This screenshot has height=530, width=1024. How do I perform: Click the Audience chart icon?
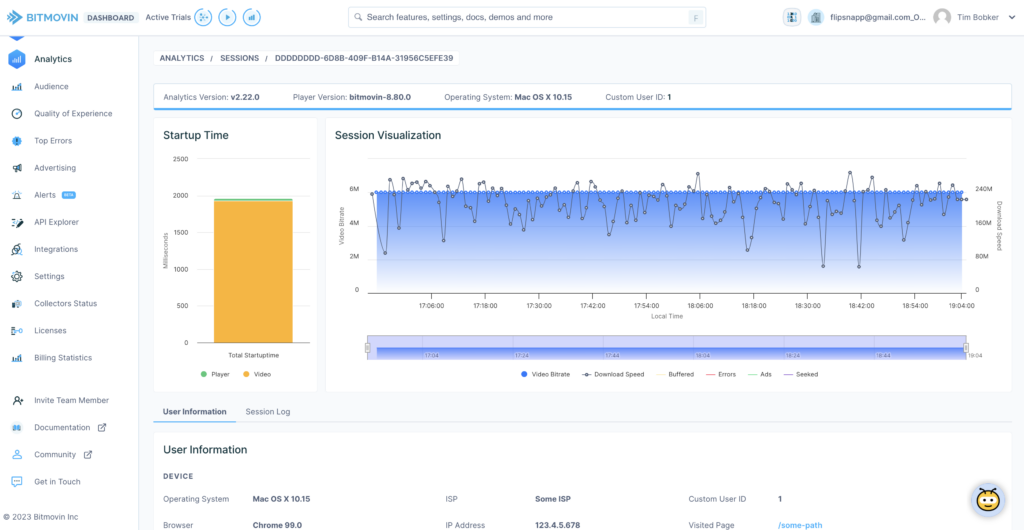[x=17, y=87]
